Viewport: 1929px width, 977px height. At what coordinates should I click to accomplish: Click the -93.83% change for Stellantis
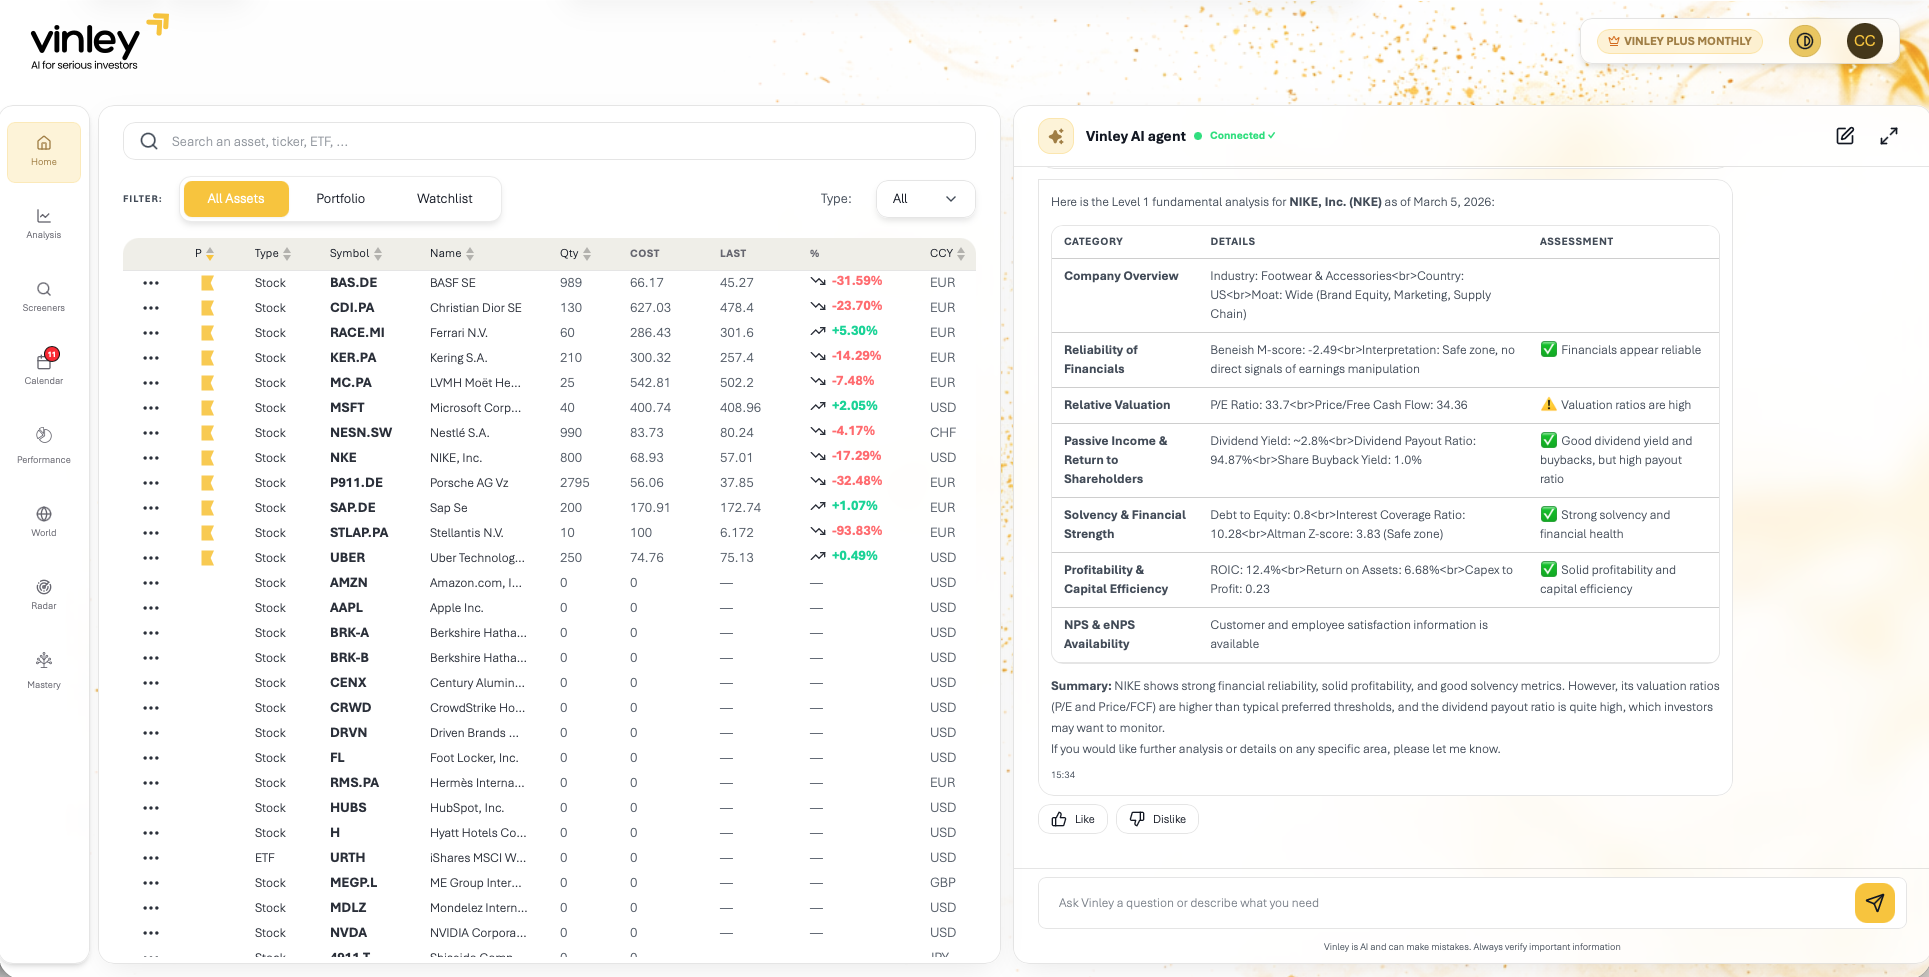click(857, 531)
